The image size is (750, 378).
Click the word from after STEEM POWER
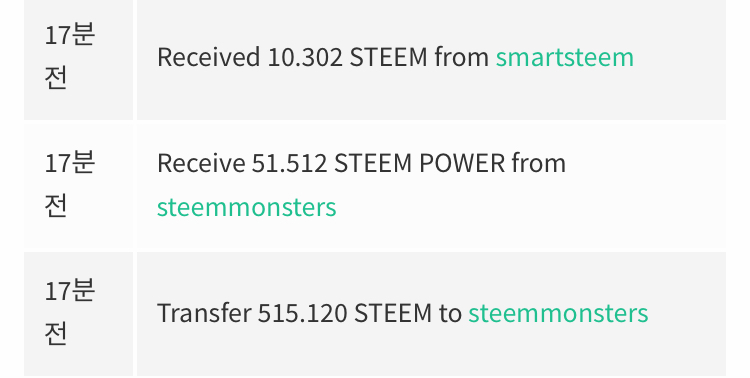click(x=539, y=163)
